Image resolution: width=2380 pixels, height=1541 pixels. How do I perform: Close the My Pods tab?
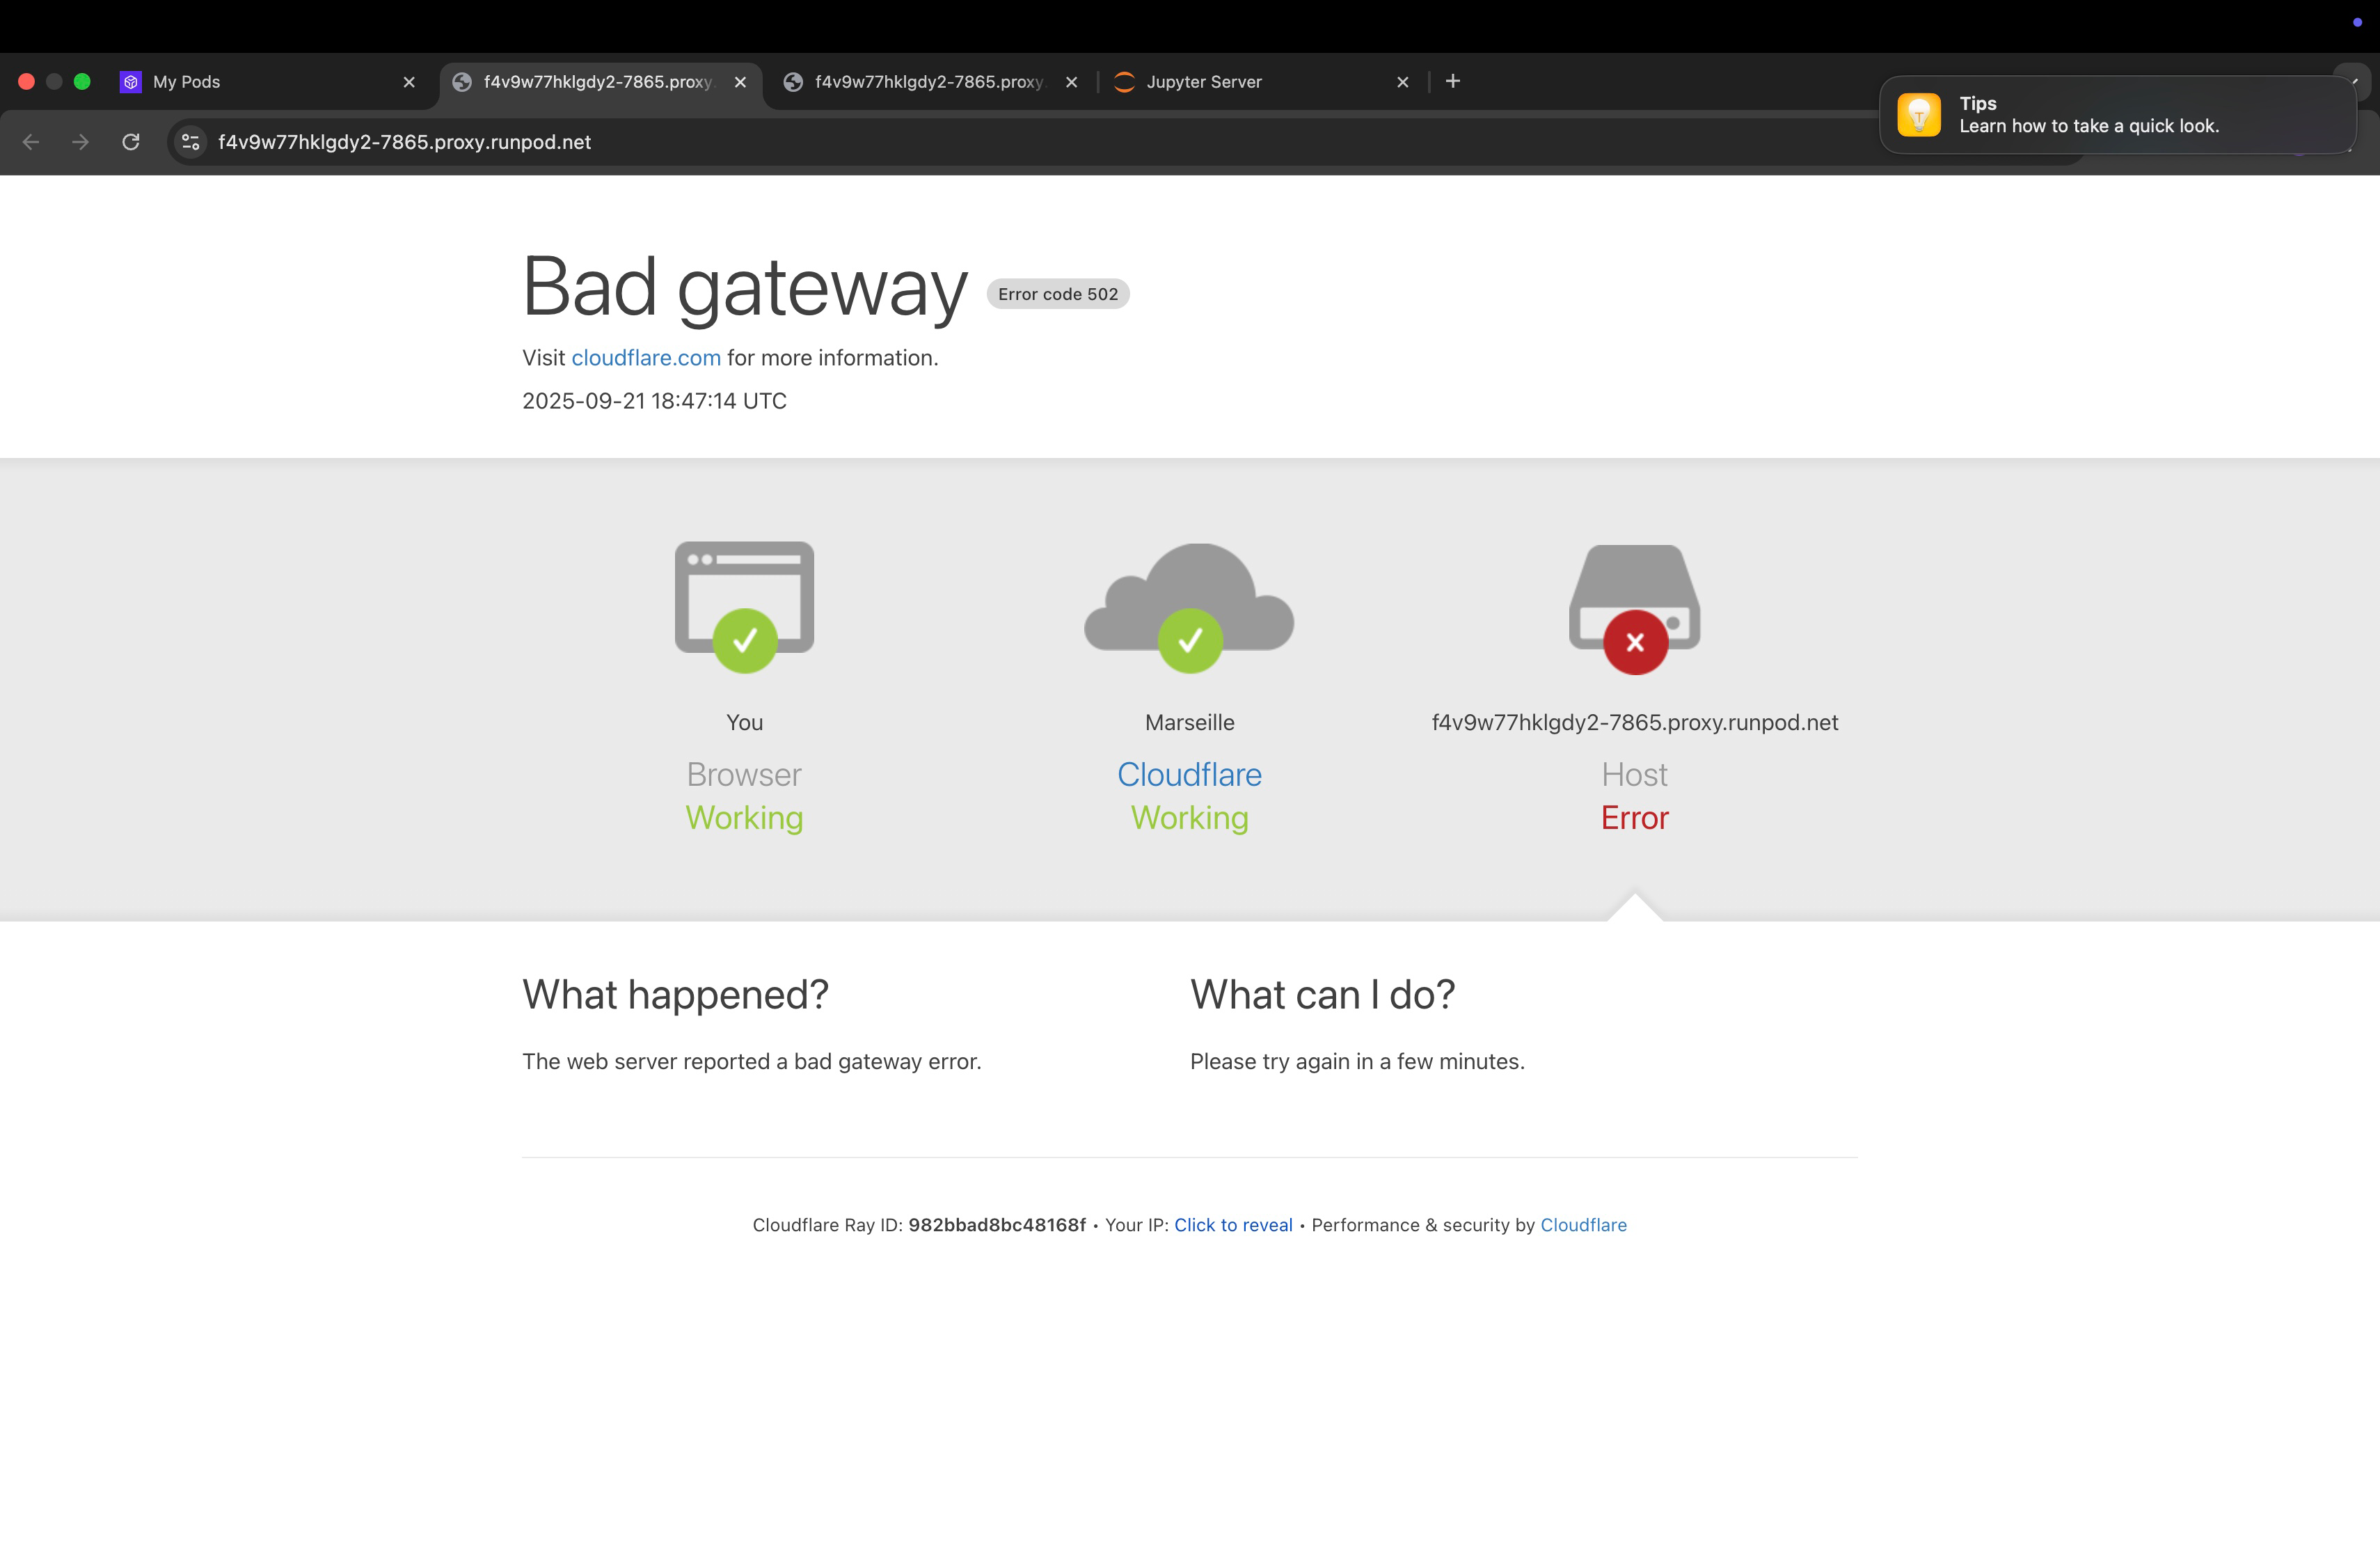409,82
